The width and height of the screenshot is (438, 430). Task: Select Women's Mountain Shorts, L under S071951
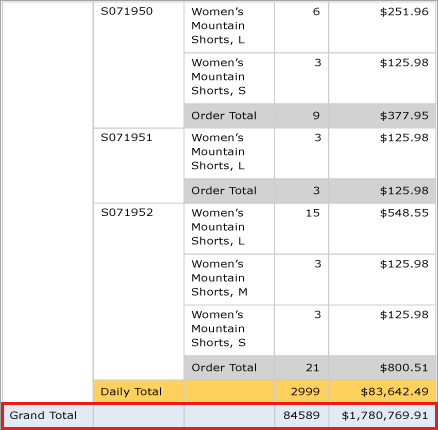(229, 153)
